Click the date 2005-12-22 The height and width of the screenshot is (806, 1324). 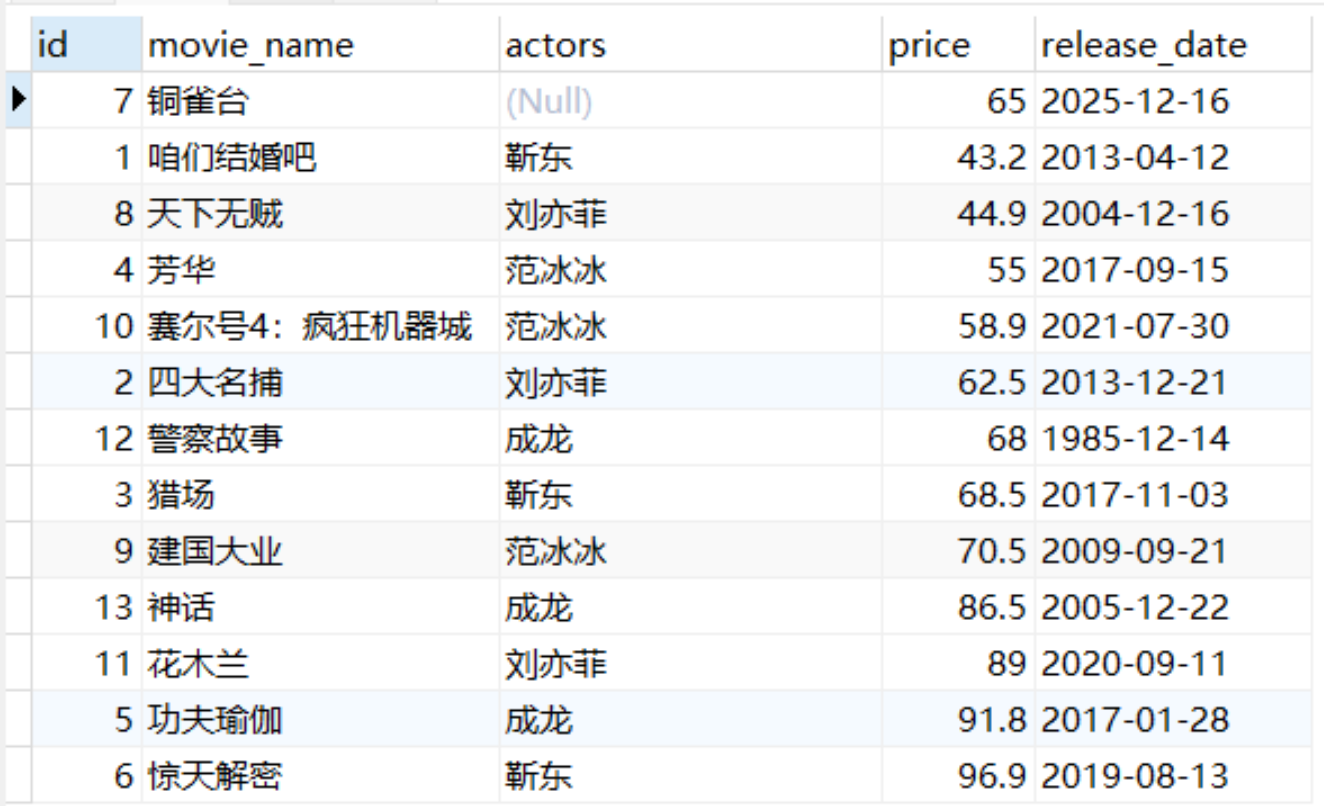tap(1135, 607)
